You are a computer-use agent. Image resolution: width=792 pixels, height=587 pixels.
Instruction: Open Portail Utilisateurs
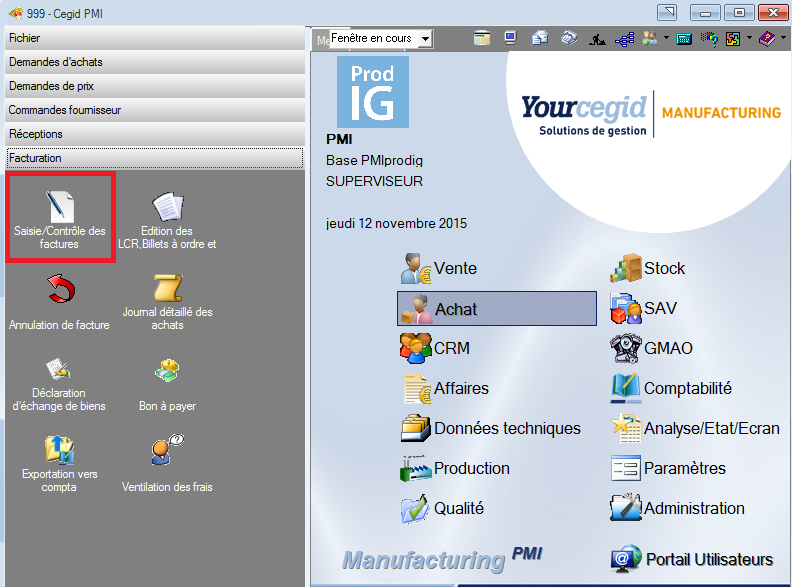point(692,559)
